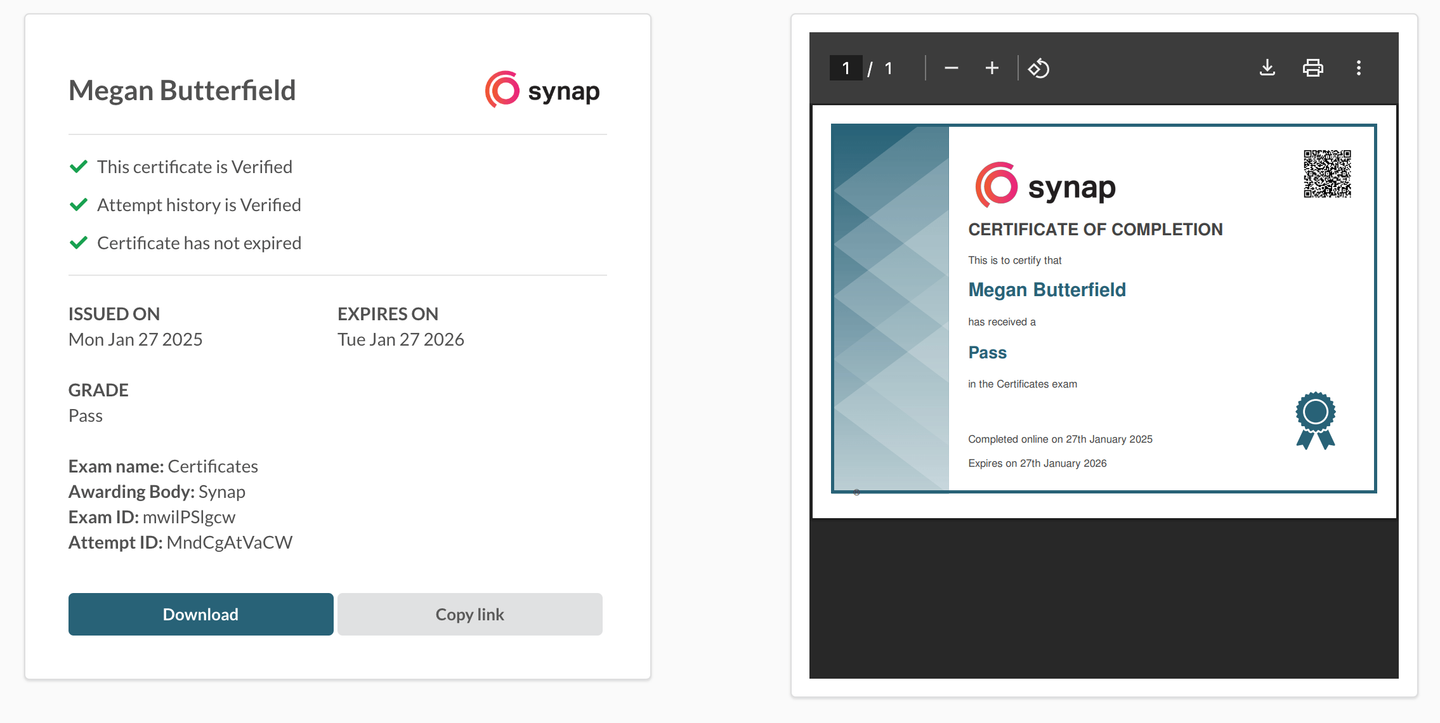Viewport: 1440px width, 723px height.
Task: Click 'Megan Butterfield' on the certificate
Action: [1046, 289]
